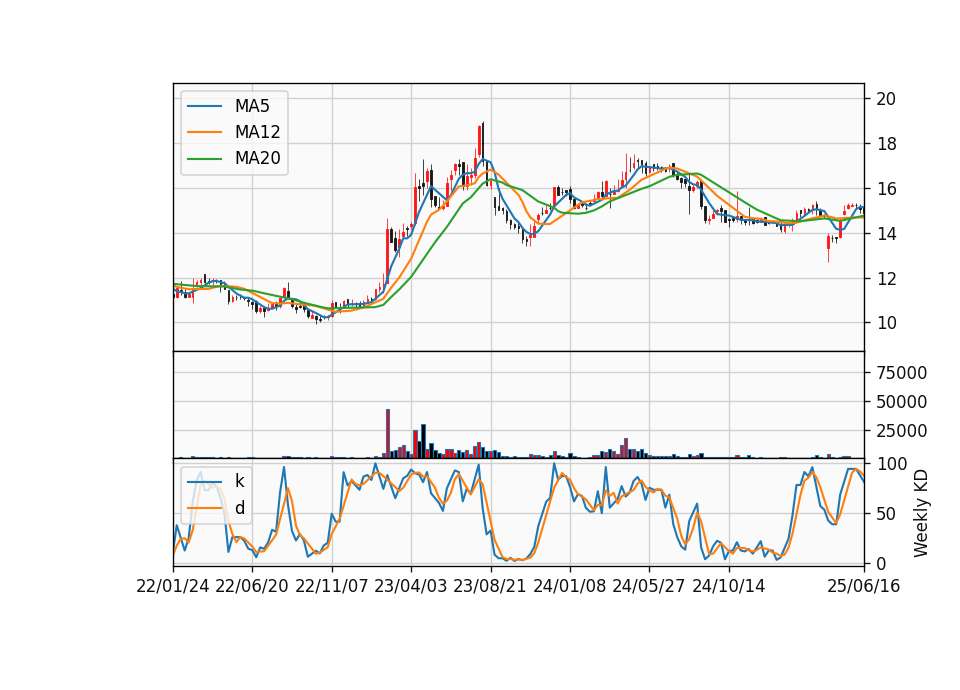Click the 25/06/16 date axis label
Viewport: 960px width, 690px height.
click(x=864, y=586)
